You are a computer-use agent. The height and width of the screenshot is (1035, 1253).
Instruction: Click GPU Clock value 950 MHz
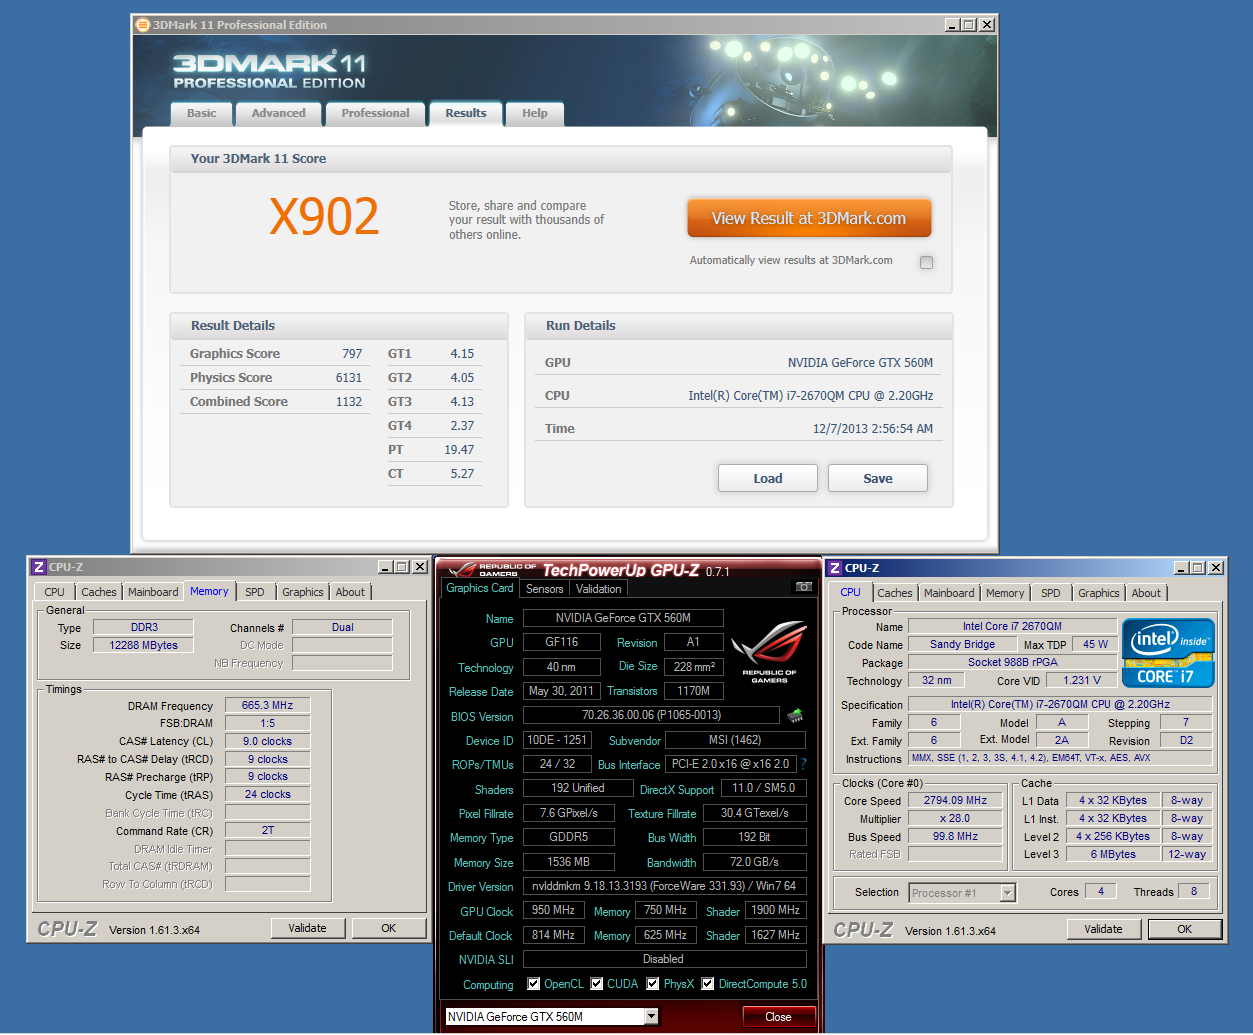[553, 910]
